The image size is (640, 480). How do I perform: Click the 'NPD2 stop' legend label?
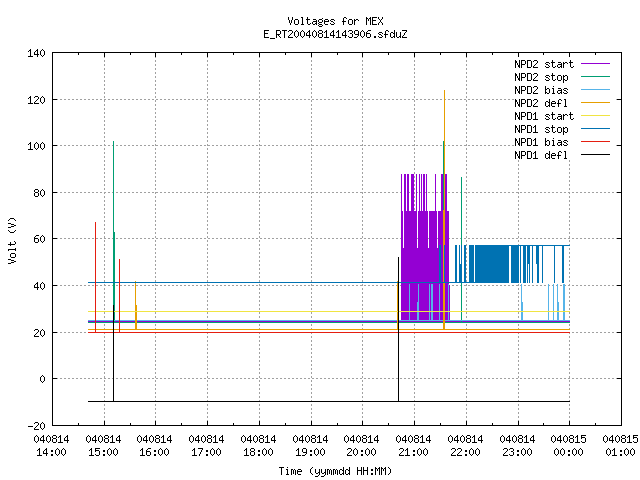pos(541,77)
